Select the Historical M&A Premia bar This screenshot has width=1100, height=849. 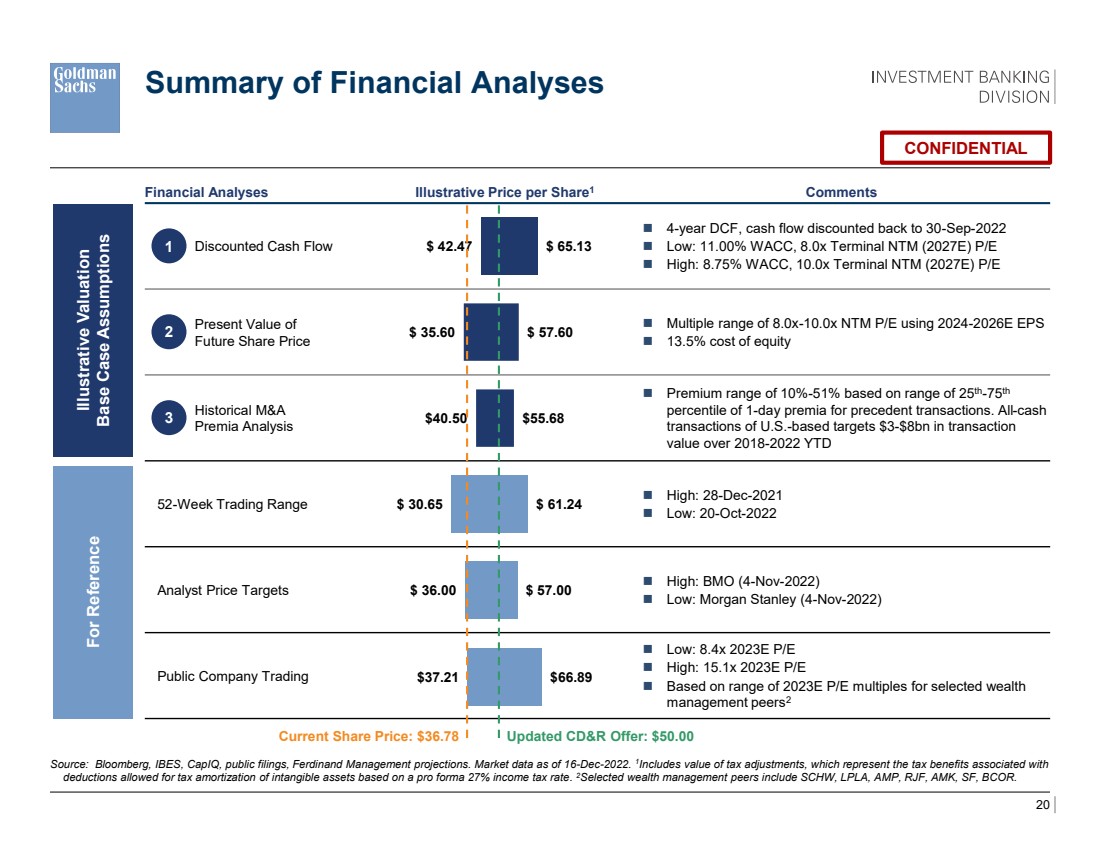coord(494,418)
